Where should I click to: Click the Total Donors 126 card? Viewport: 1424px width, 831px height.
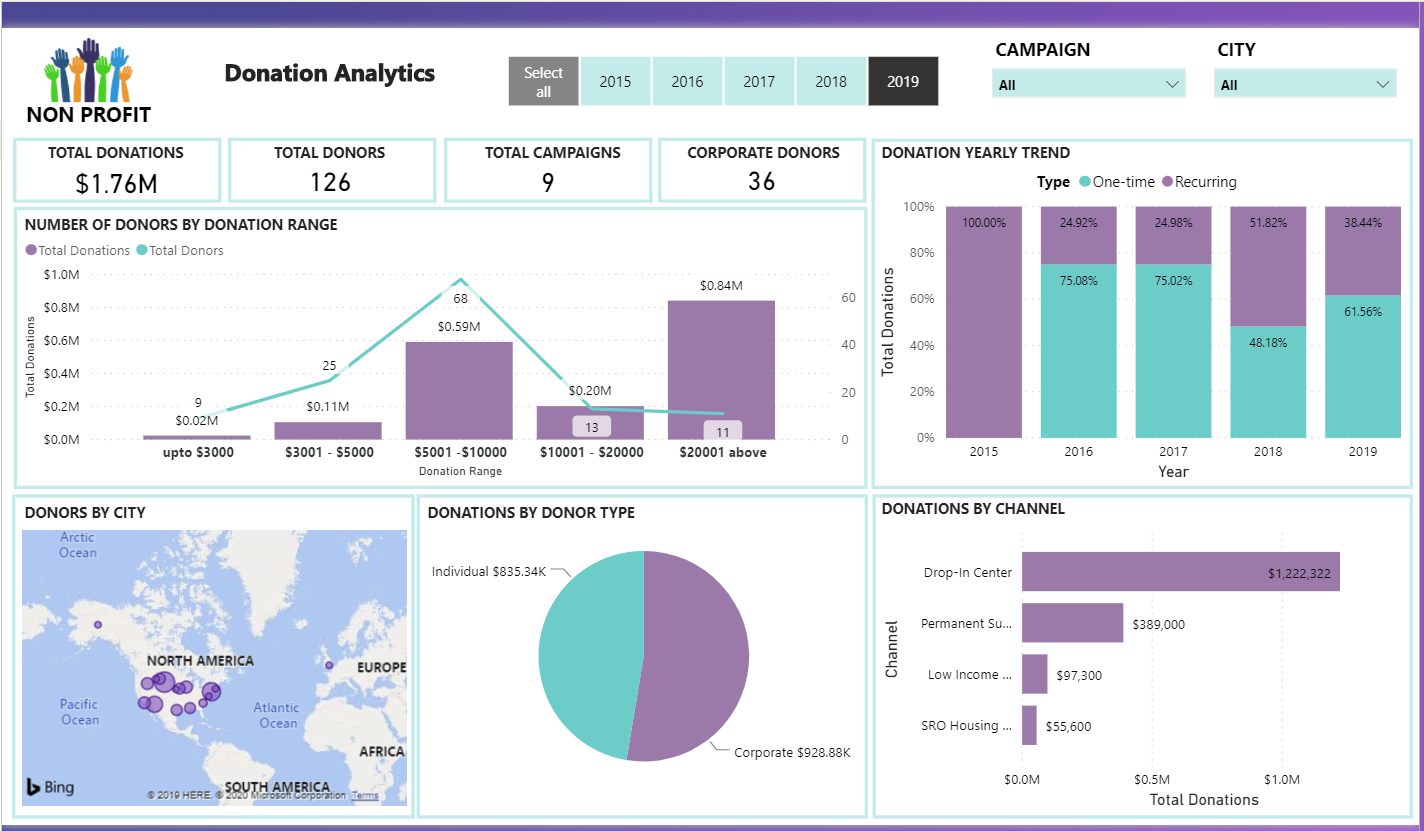331,170
